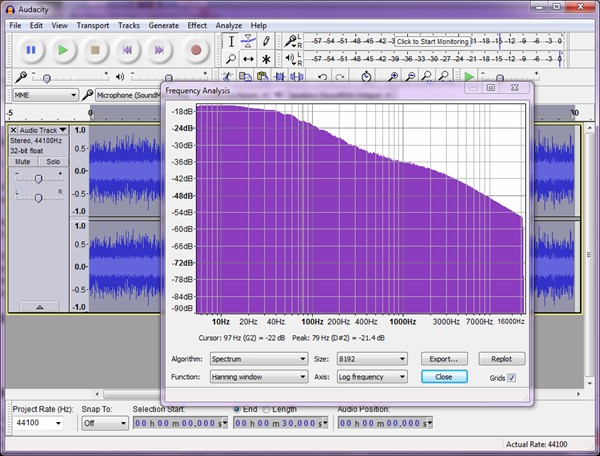Select the Time Shift tool

(x=248, y=59)
